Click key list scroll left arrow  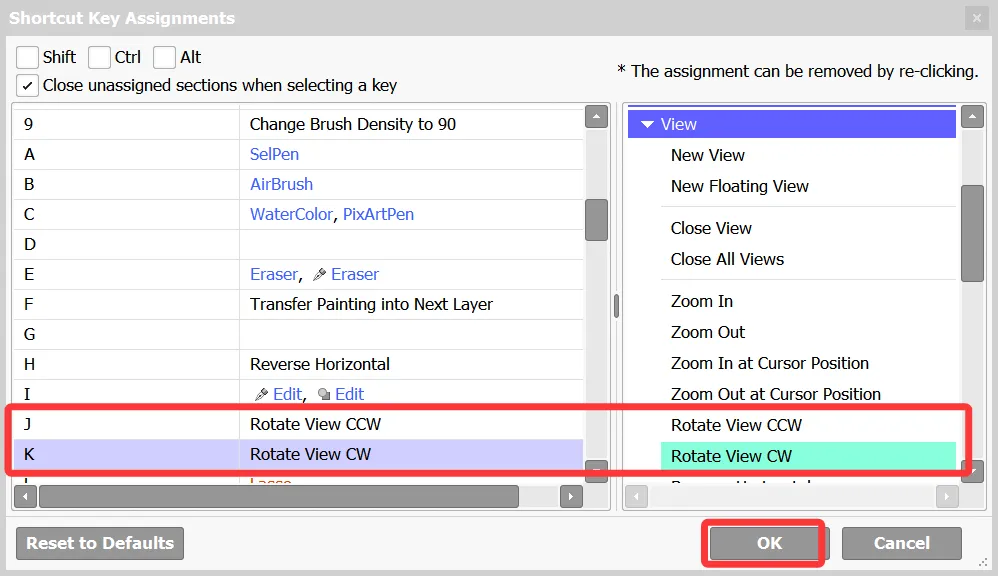pyautogui.click(x=25, y=496)
